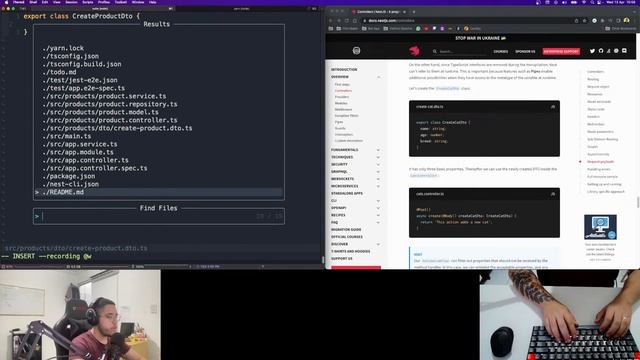Select ./src/main.ts in Results
Screen dimensions: 640x360
pos(67,136)
